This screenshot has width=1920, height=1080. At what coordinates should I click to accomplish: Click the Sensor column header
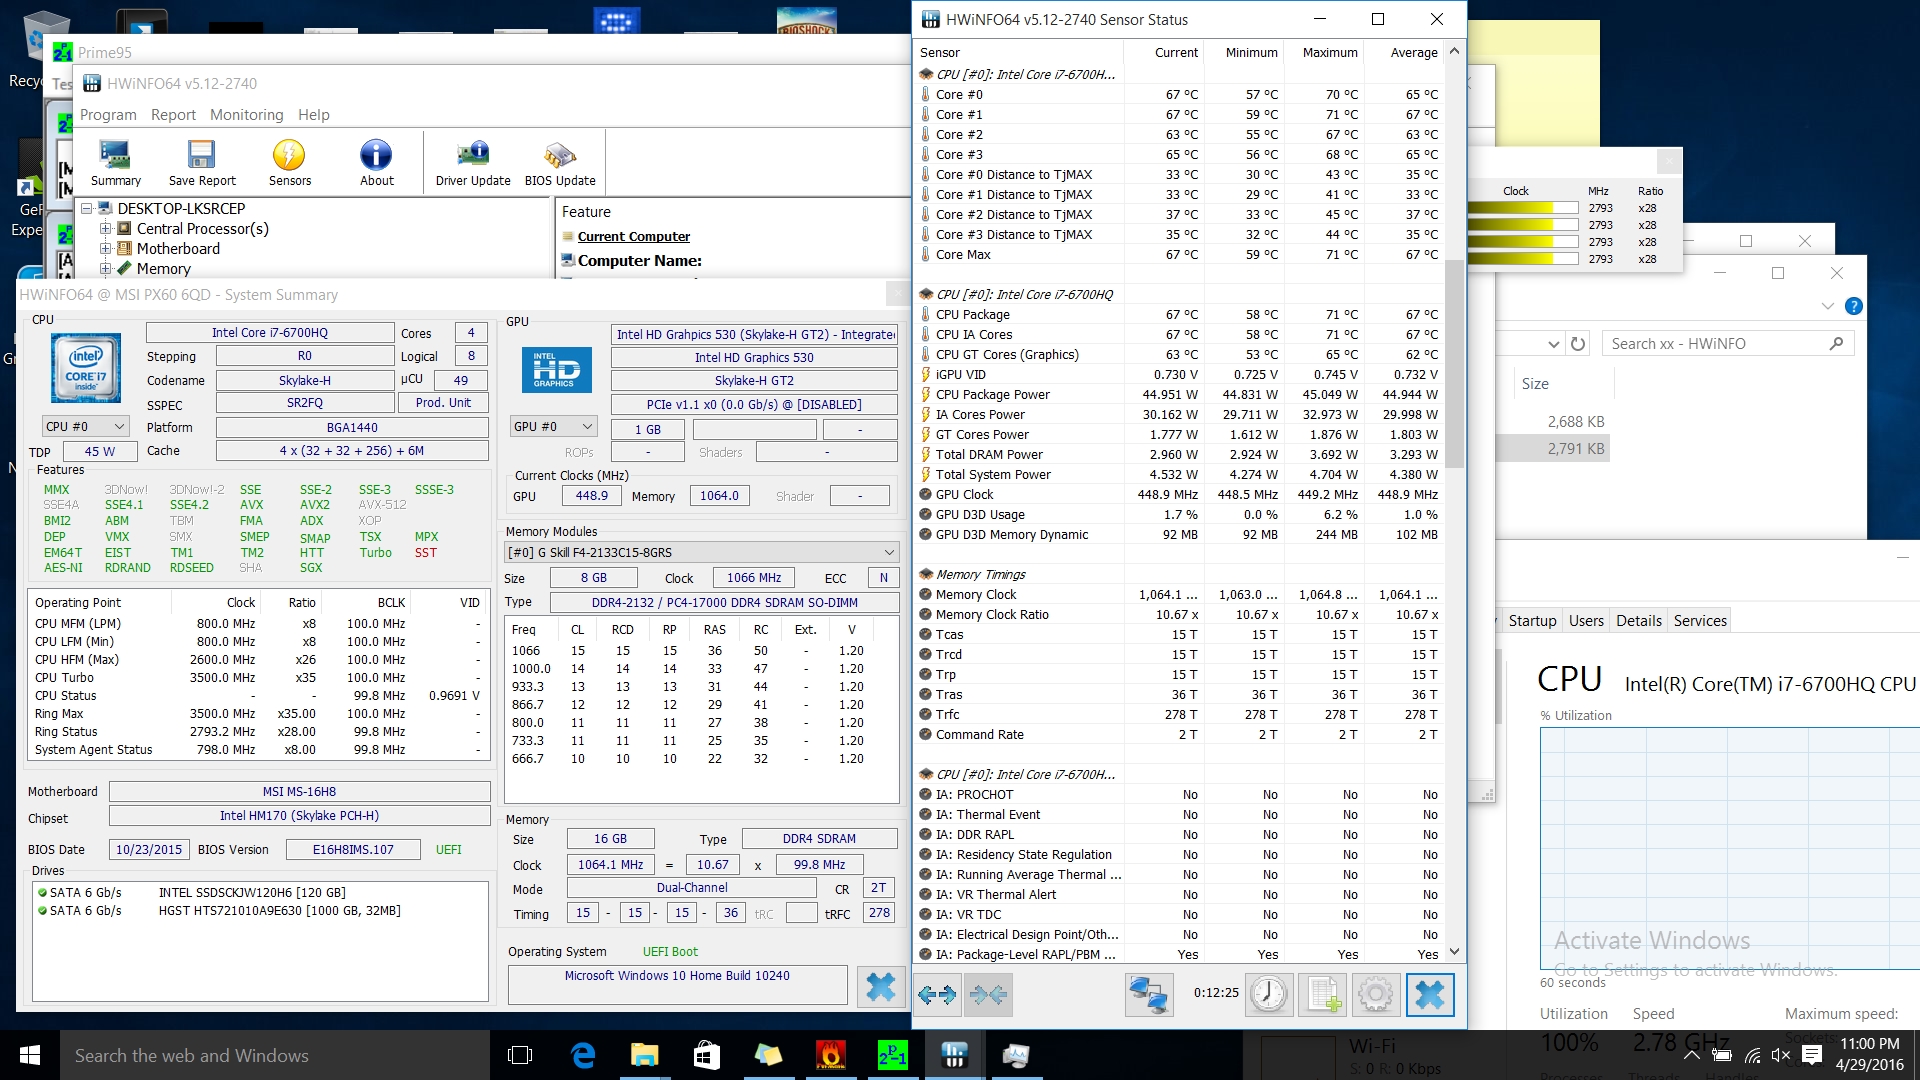[x=1018, y=53]
